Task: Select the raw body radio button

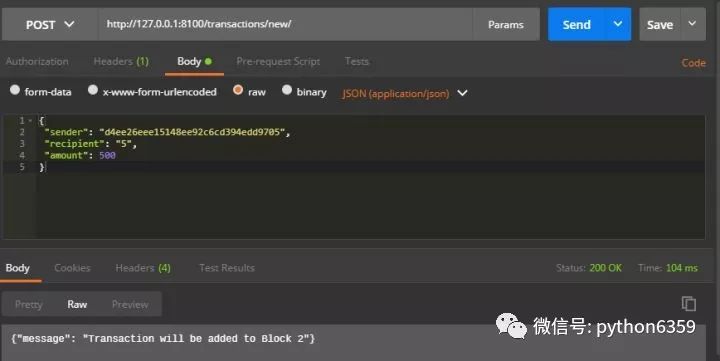Action: 238,90
